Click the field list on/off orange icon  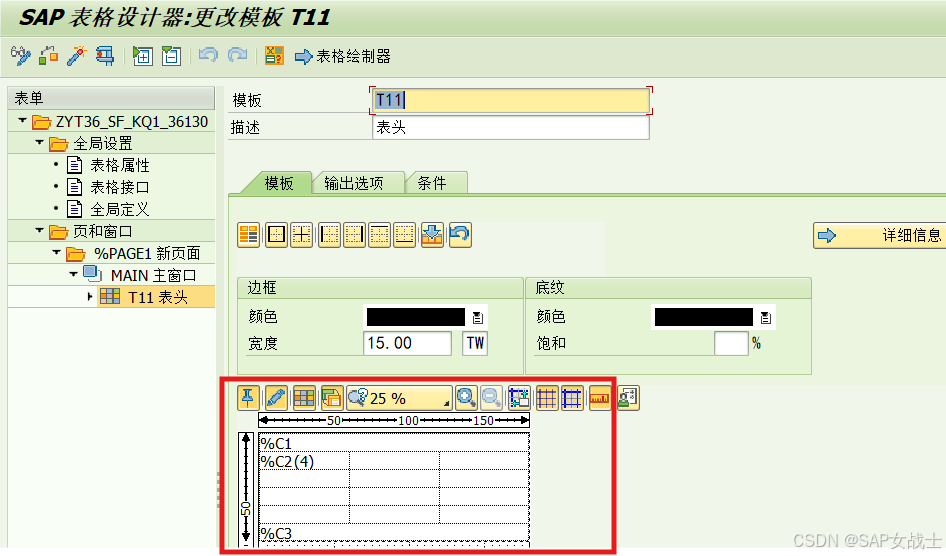pos(274,55)
